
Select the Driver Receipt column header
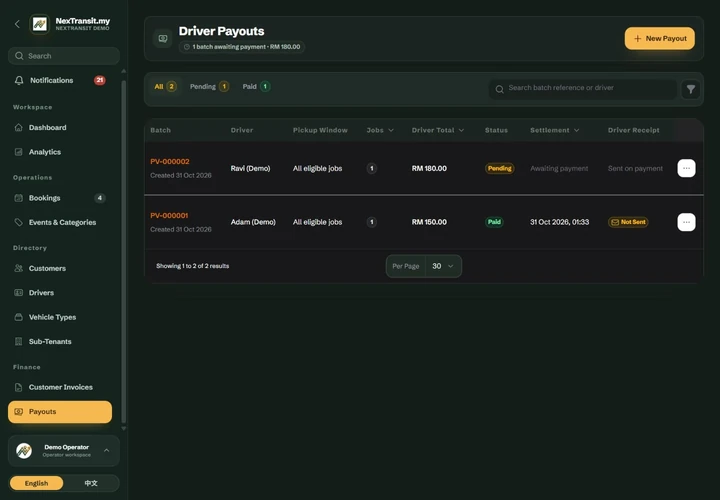(633, 130)
